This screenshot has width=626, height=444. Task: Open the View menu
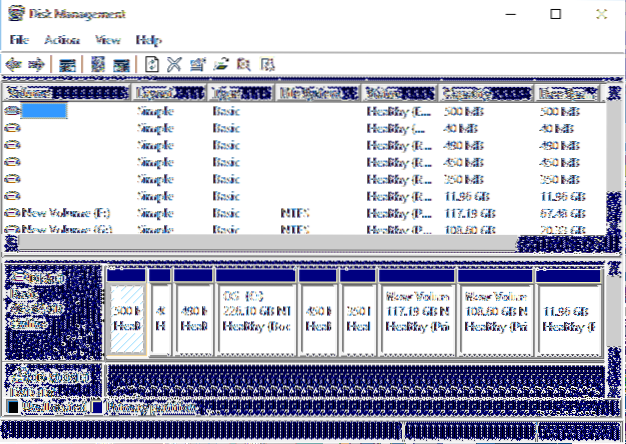click(108, 40)
